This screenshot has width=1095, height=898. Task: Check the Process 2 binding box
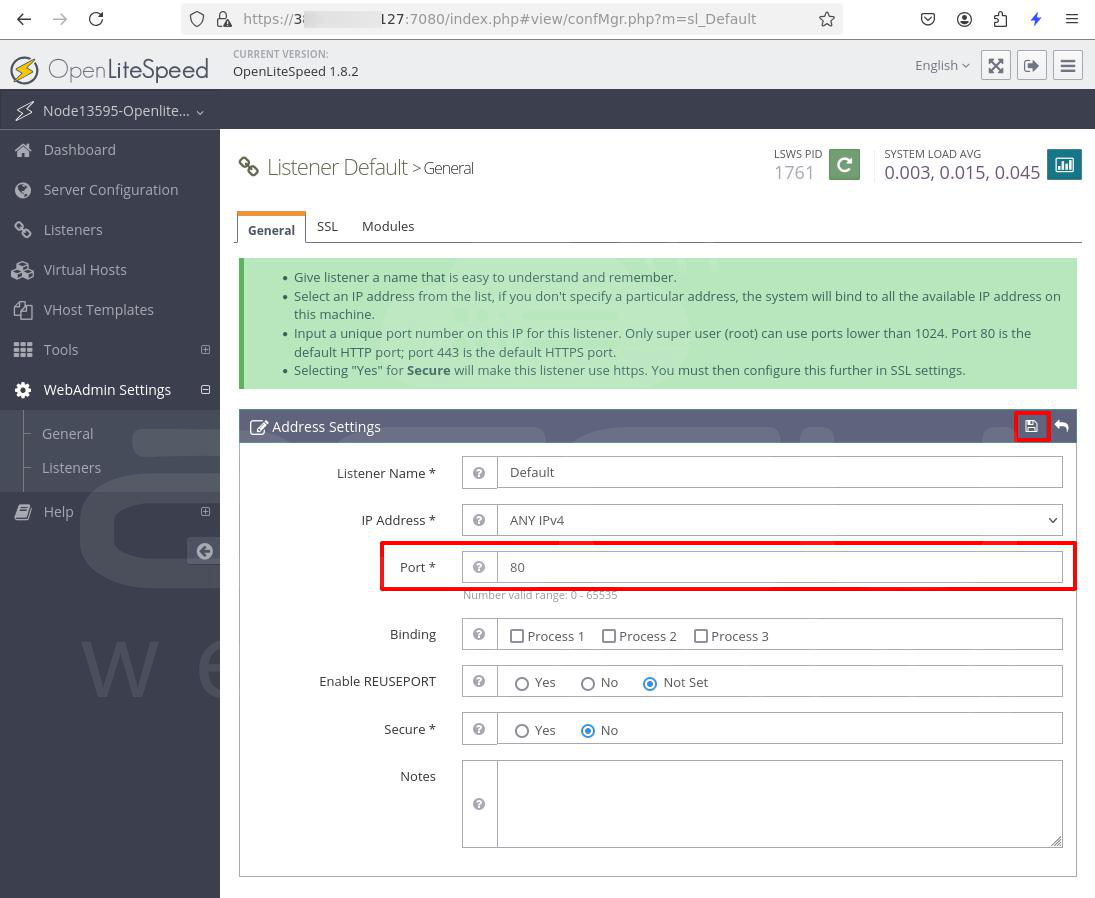point(609,636)
